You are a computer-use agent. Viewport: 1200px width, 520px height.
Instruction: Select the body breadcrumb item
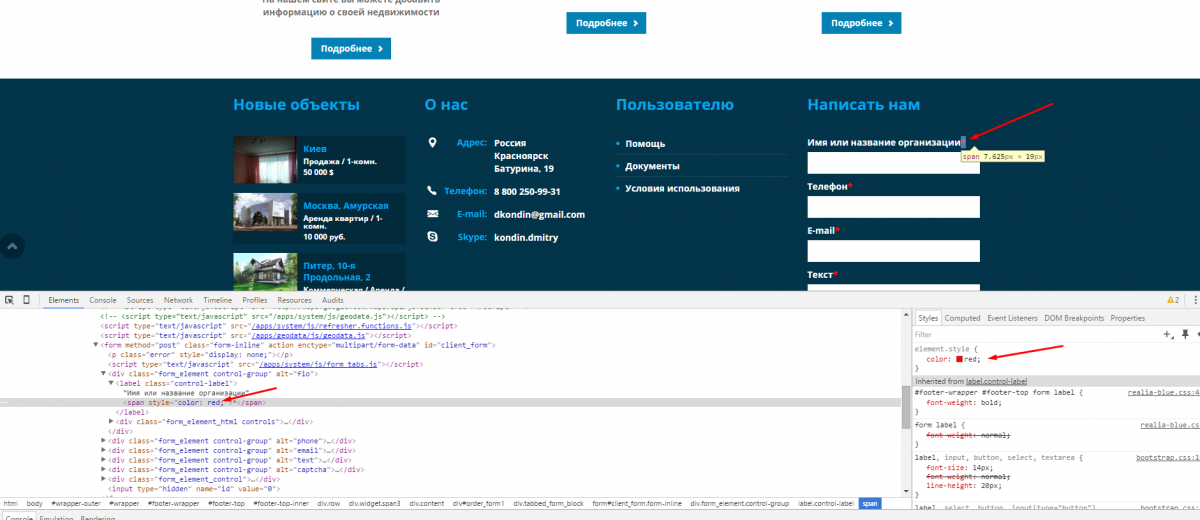[35, 504]
